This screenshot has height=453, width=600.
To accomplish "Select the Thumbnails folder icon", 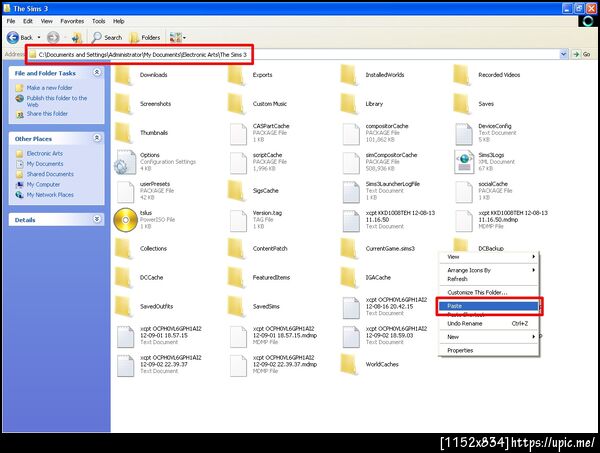I will (x=124, y=133).
